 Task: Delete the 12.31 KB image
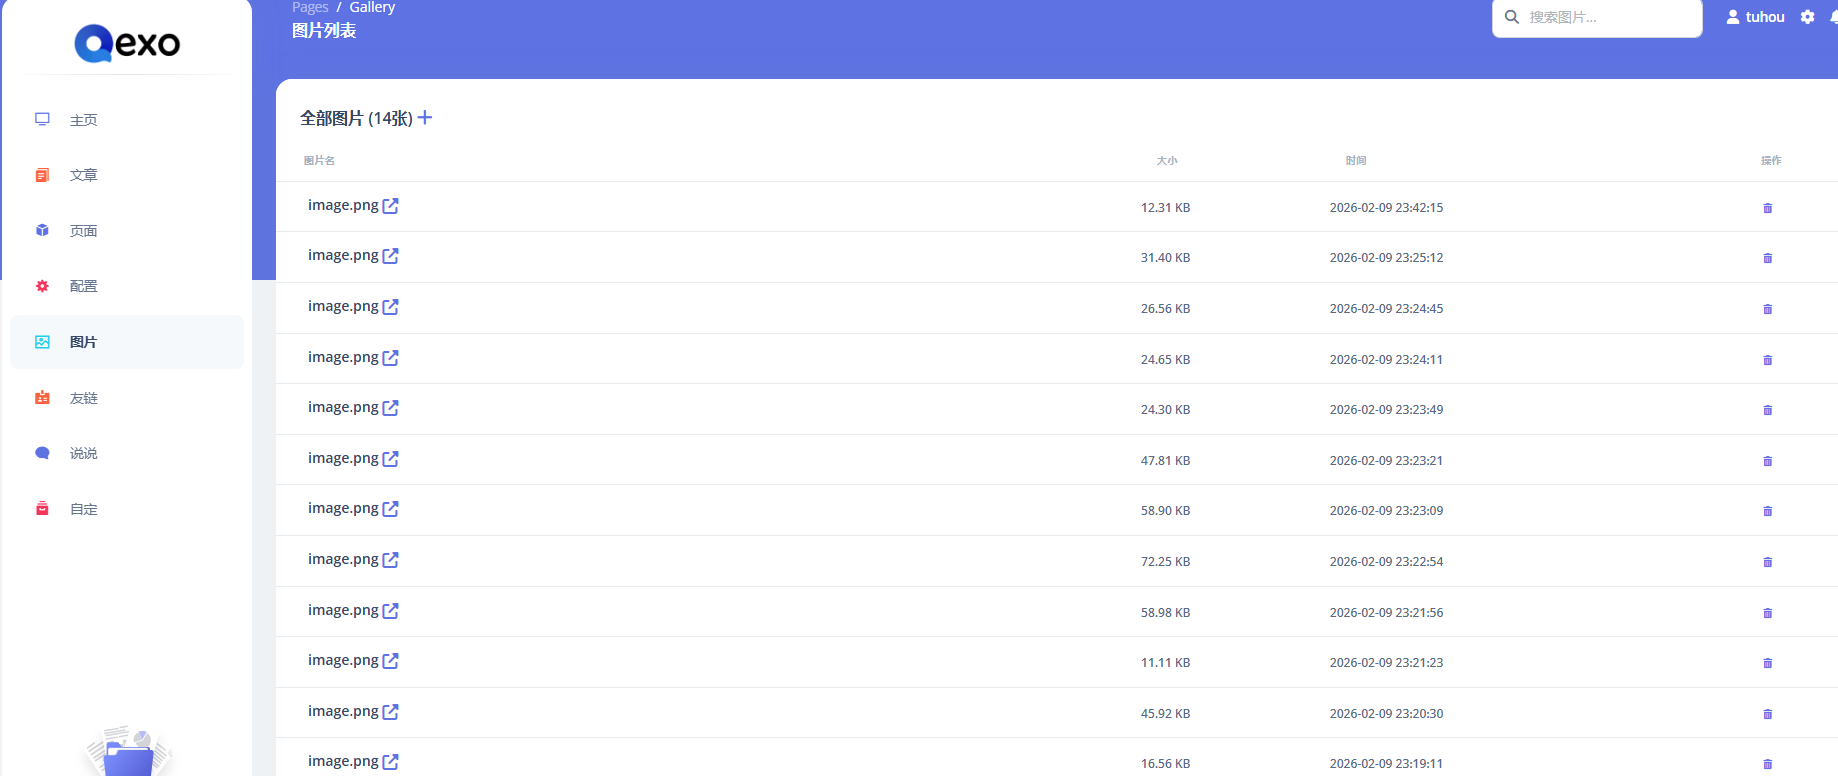[1767, 208]
